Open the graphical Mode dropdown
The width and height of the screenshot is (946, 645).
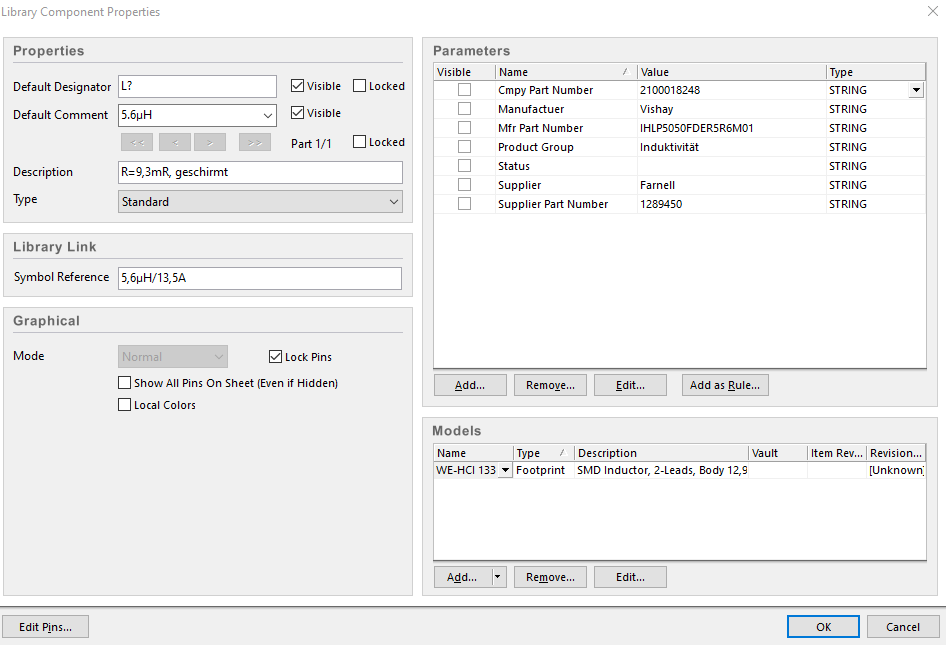click(x=219, y=357)
